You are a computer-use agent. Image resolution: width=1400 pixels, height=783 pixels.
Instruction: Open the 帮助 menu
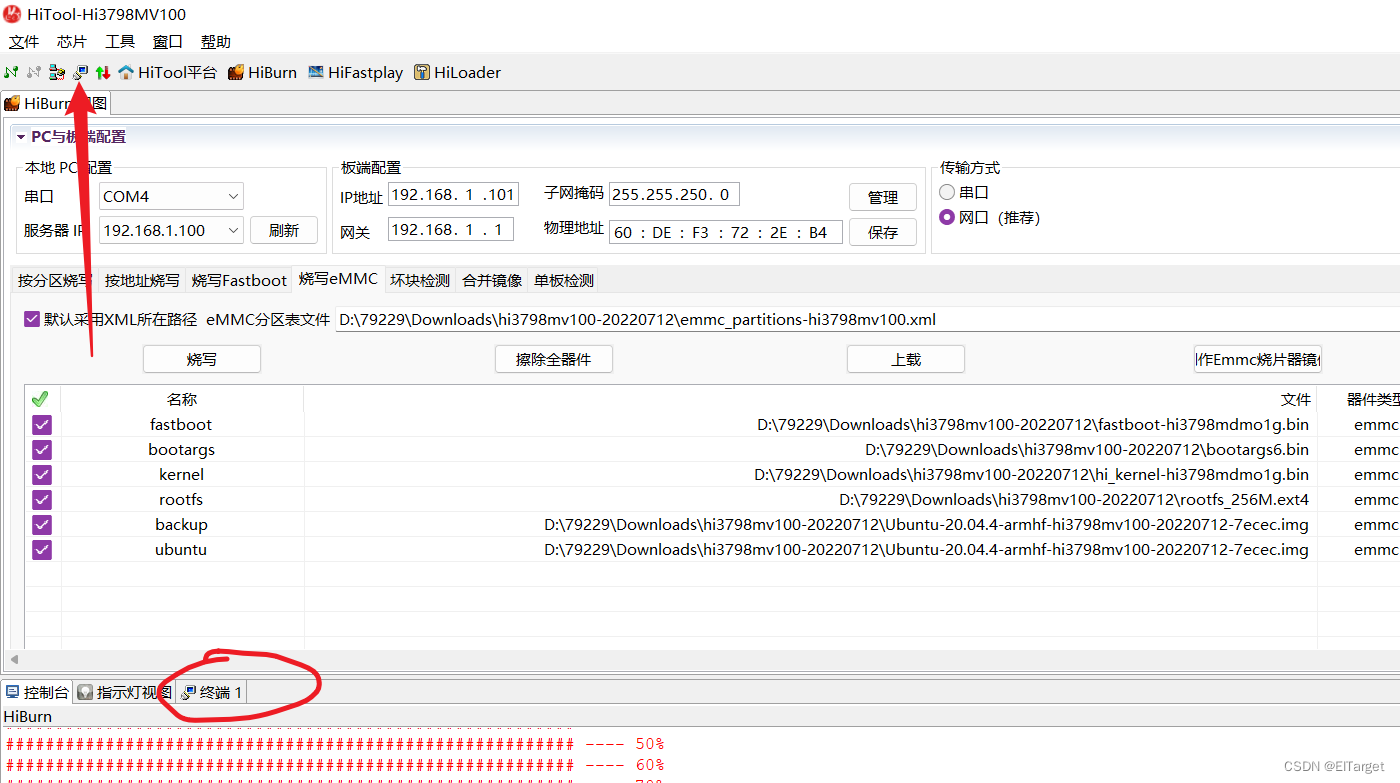pyautogui.click(x=216, y=41)
